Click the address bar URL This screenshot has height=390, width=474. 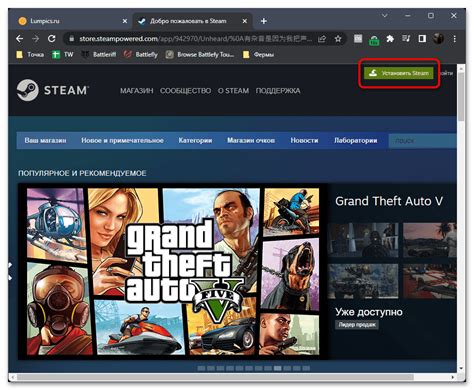pos(195,39)
